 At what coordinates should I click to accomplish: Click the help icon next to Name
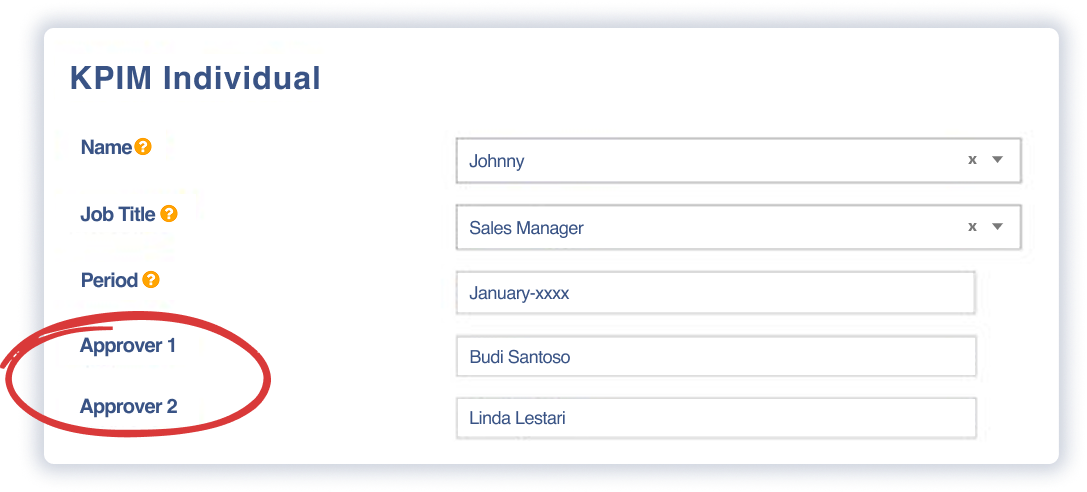[143, 148]
